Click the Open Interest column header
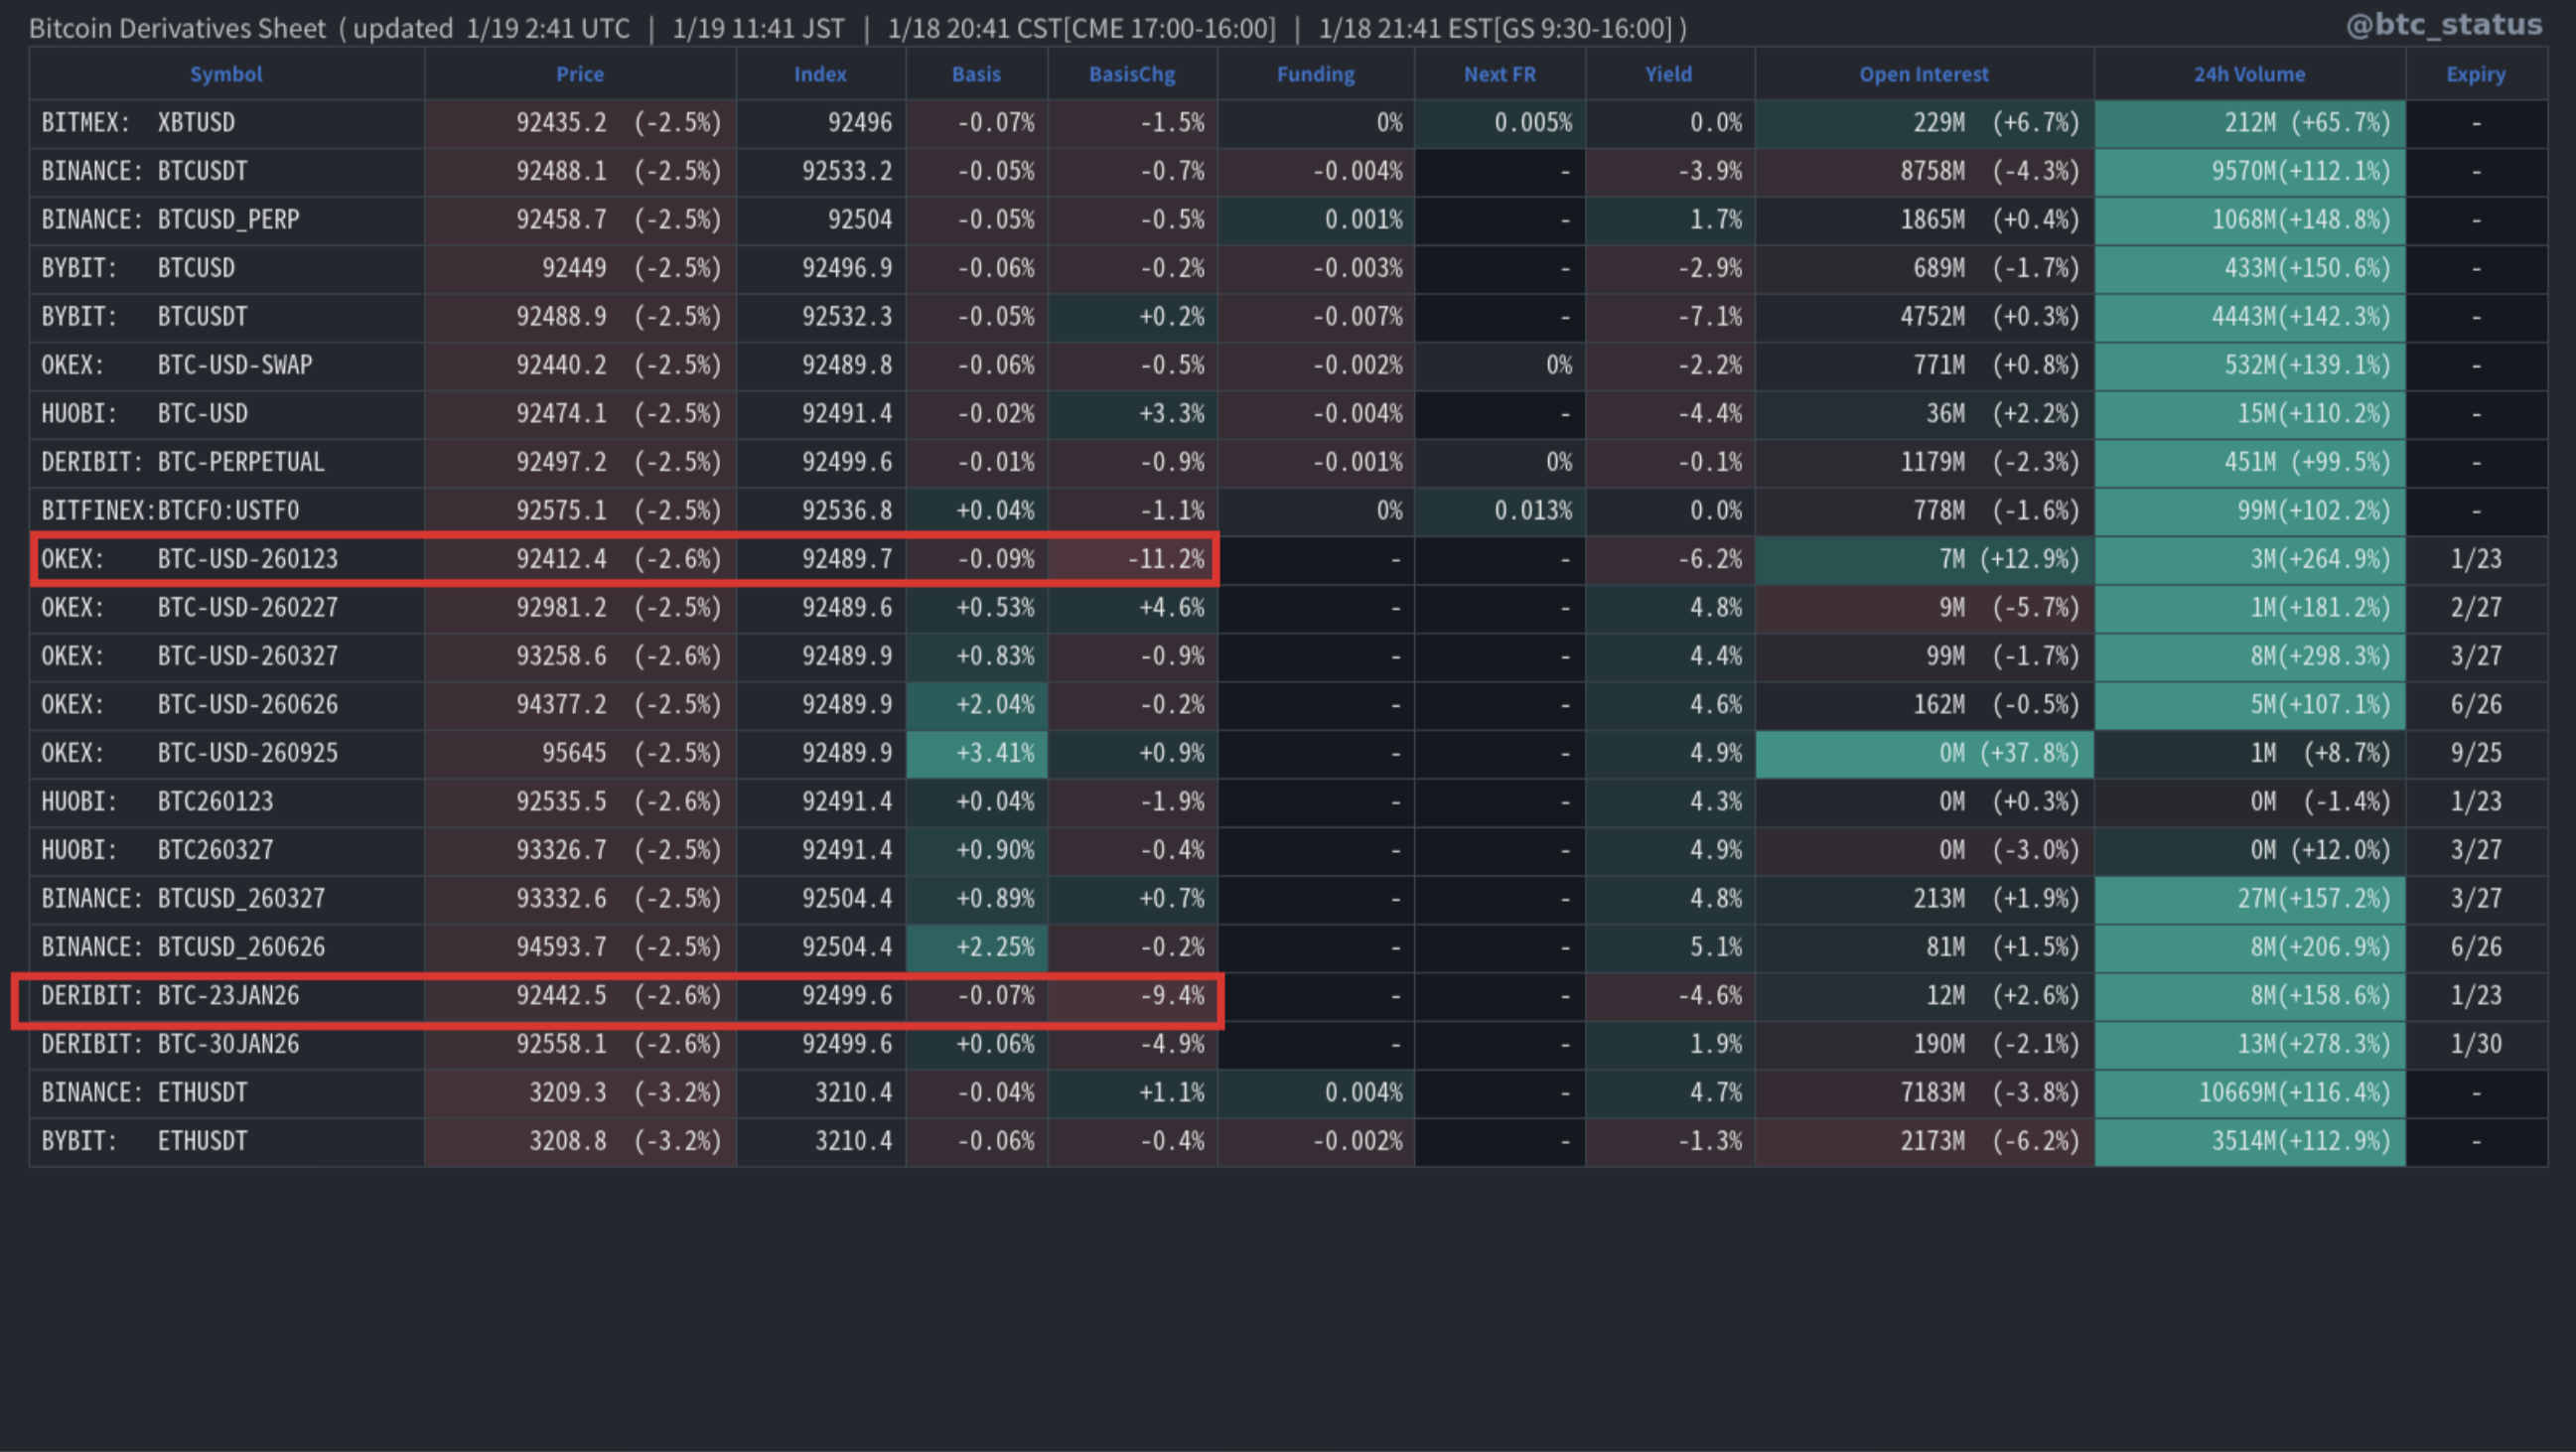The width and height of the screenshot is (2576, 1452). 1923,74
